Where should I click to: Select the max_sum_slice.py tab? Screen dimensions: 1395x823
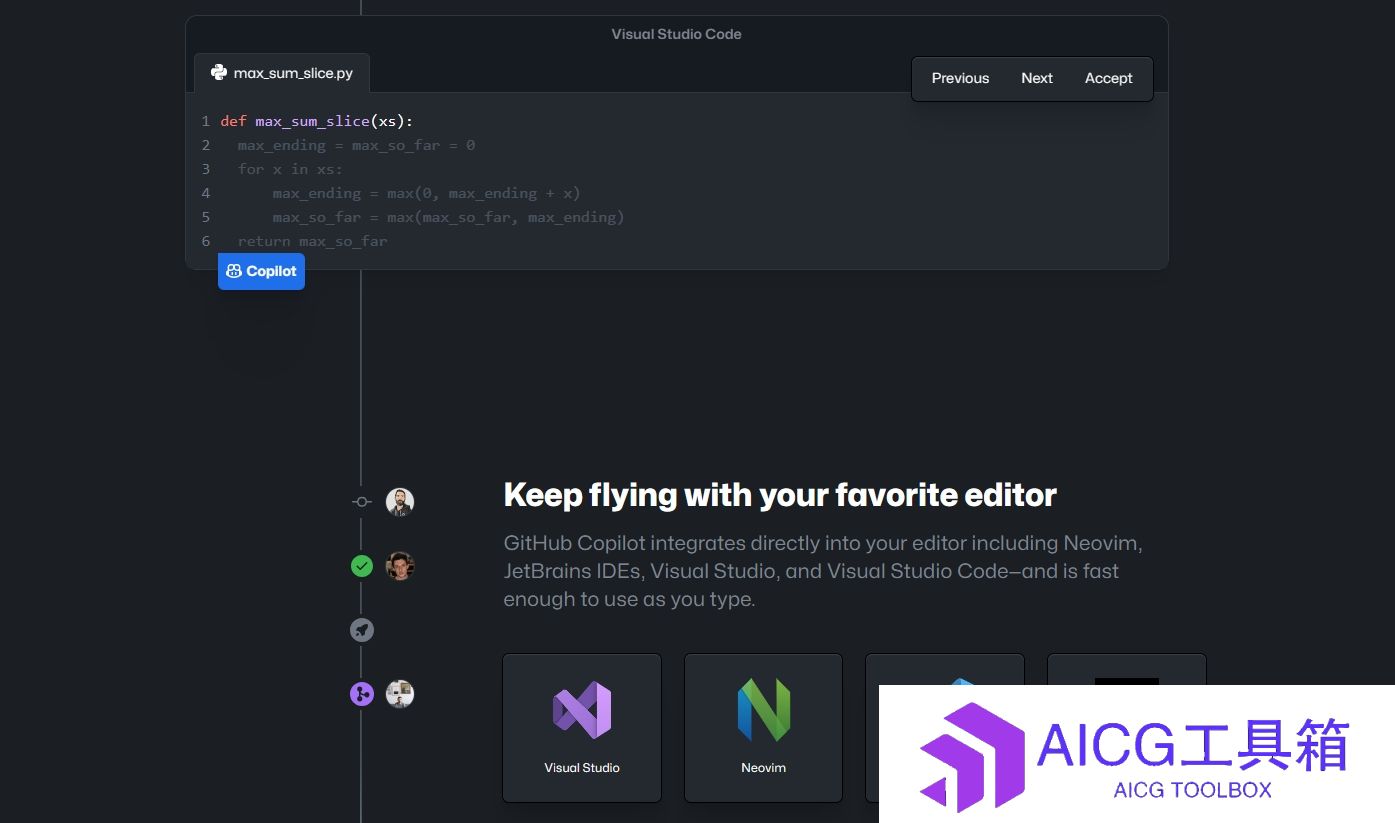tap(282, 73)
